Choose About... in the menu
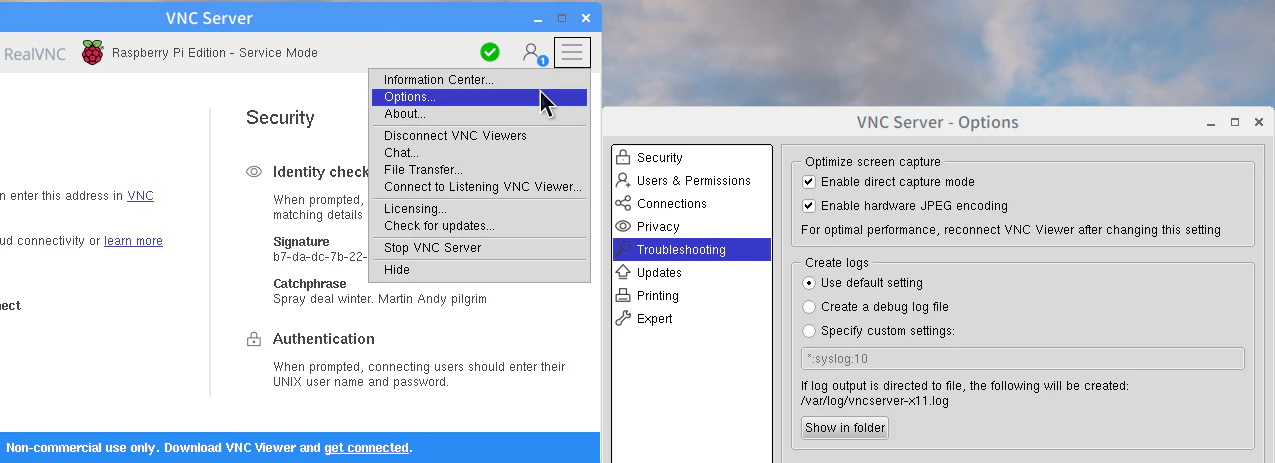The width and height of the screenshot is (1275, 463). coord(479,114)
